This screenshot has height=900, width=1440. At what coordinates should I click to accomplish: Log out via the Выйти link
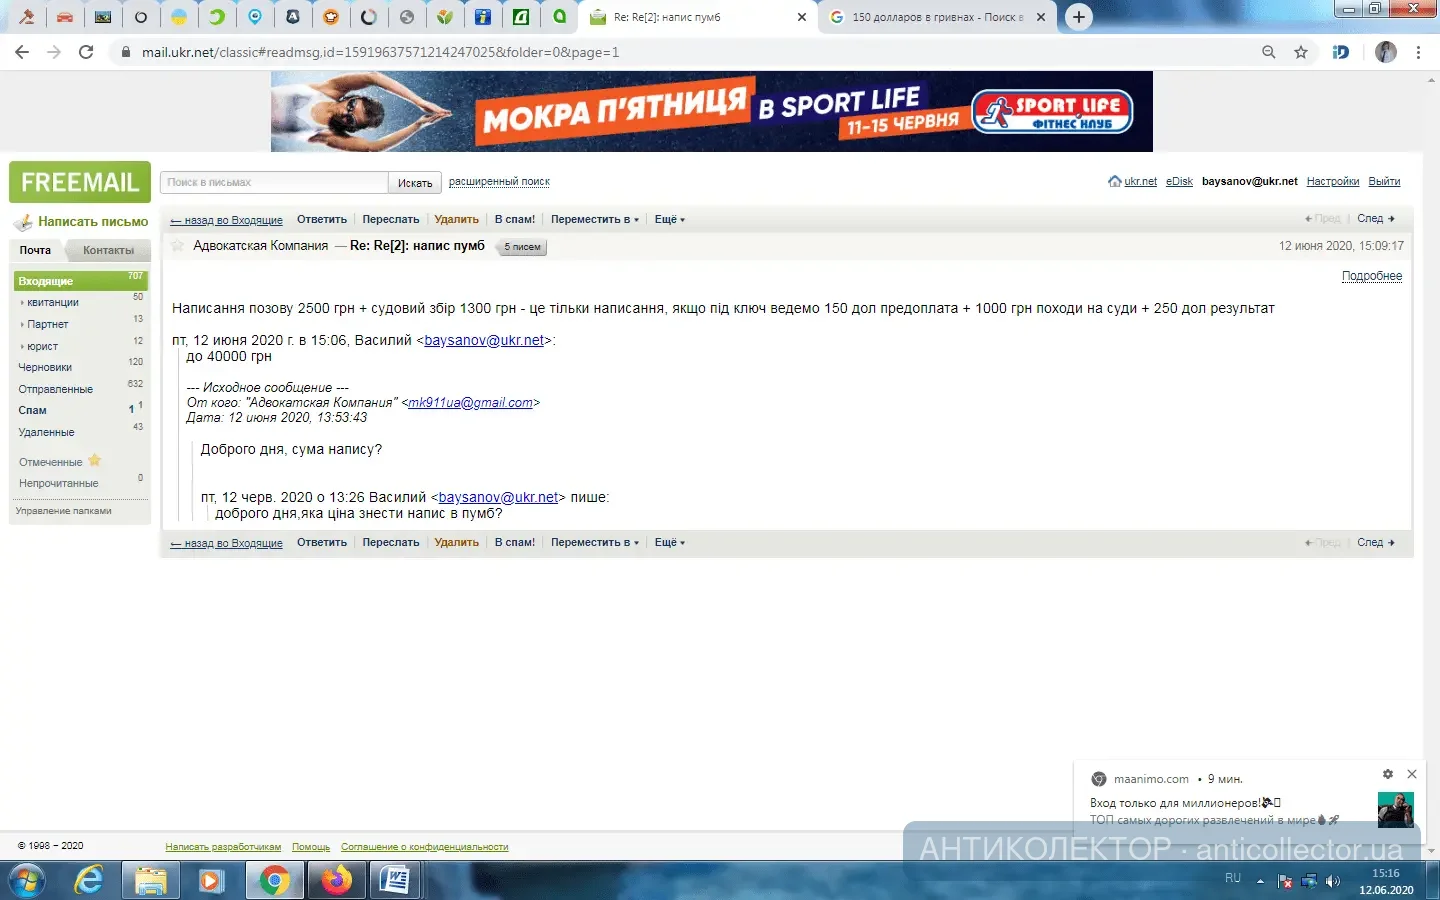coord(1384,181)
